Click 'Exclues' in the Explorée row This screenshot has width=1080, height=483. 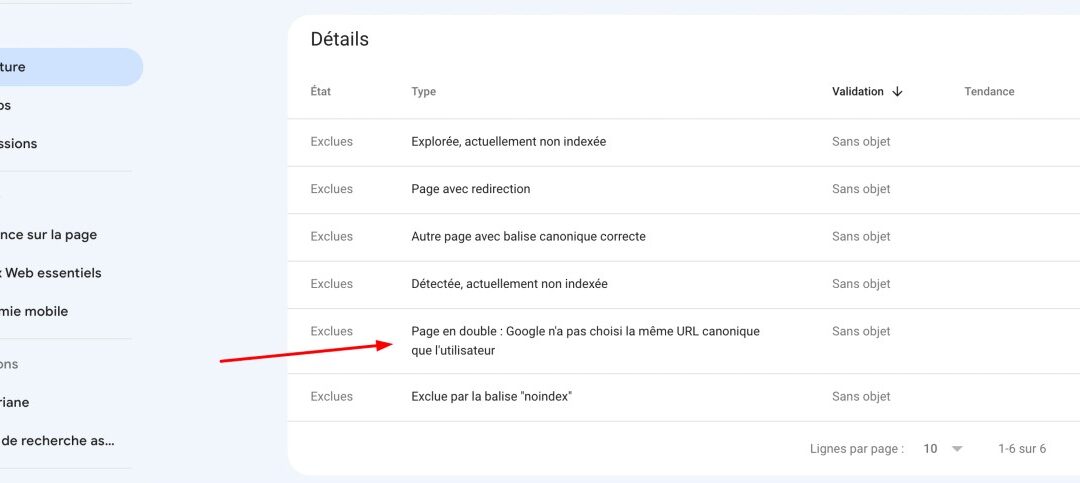[x=331, y=141]
